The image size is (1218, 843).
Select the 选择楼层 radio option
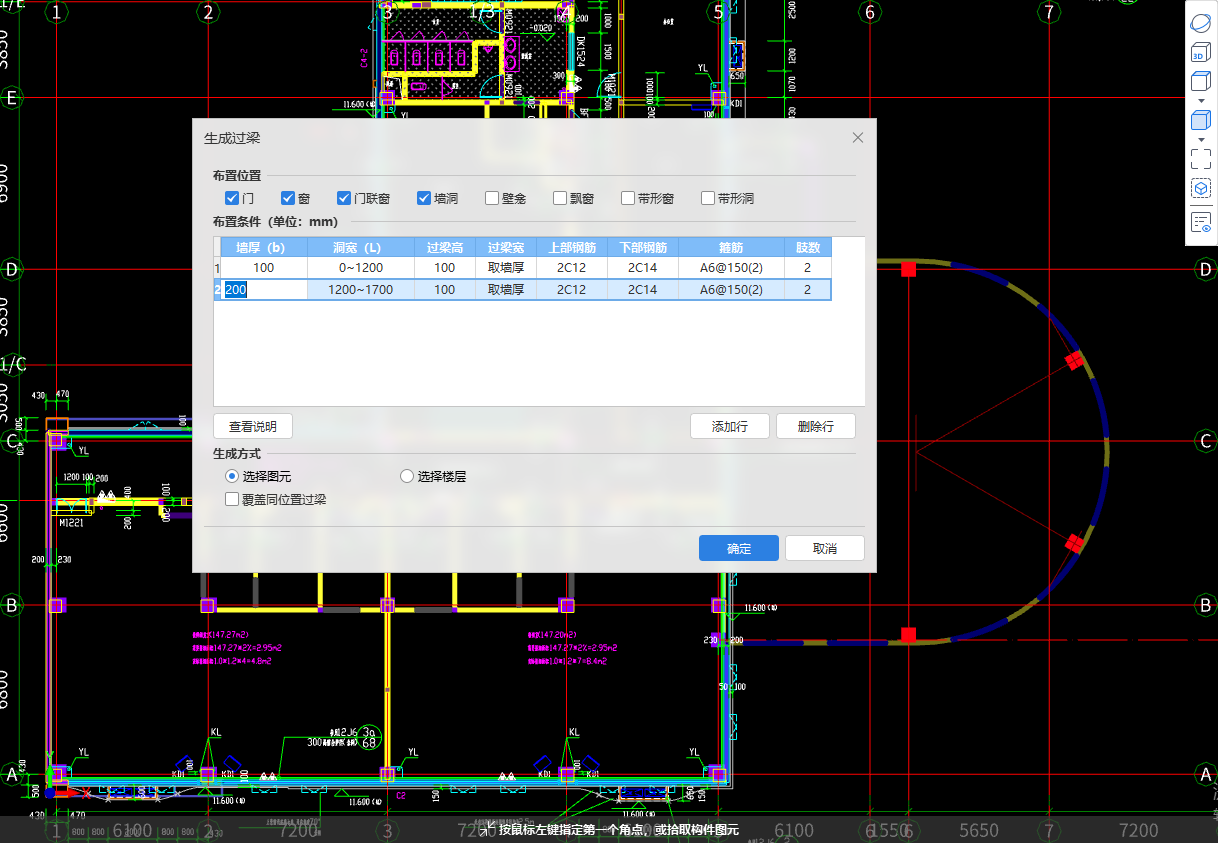(407, 477)
